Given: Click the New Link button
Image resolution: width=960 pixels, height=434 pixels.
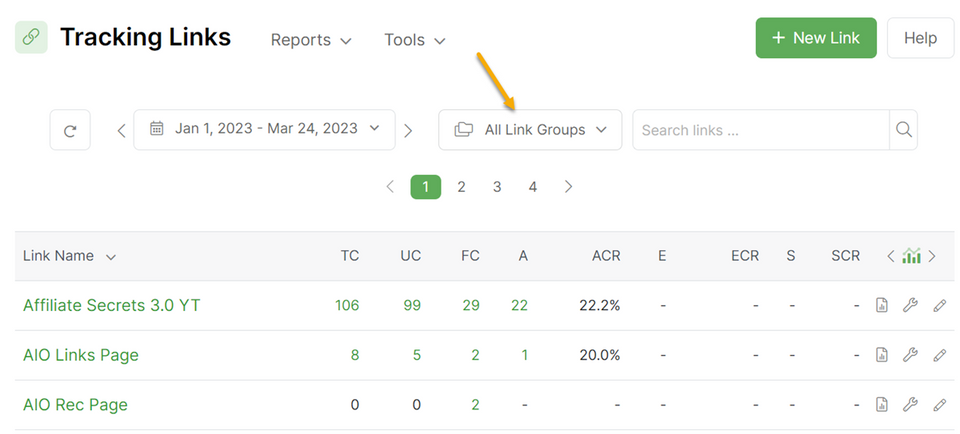Looking at the screenshot, I should (816, 38).
